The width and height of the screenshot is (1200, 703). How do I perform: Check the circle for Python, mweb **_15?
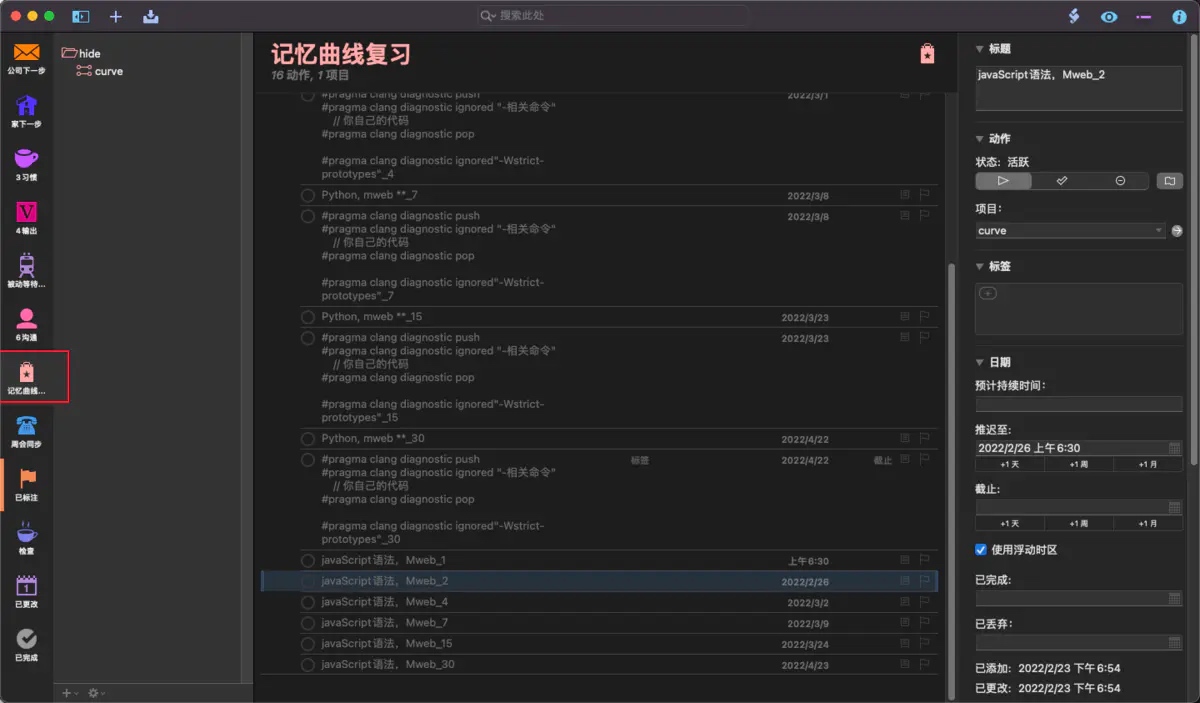308,317
